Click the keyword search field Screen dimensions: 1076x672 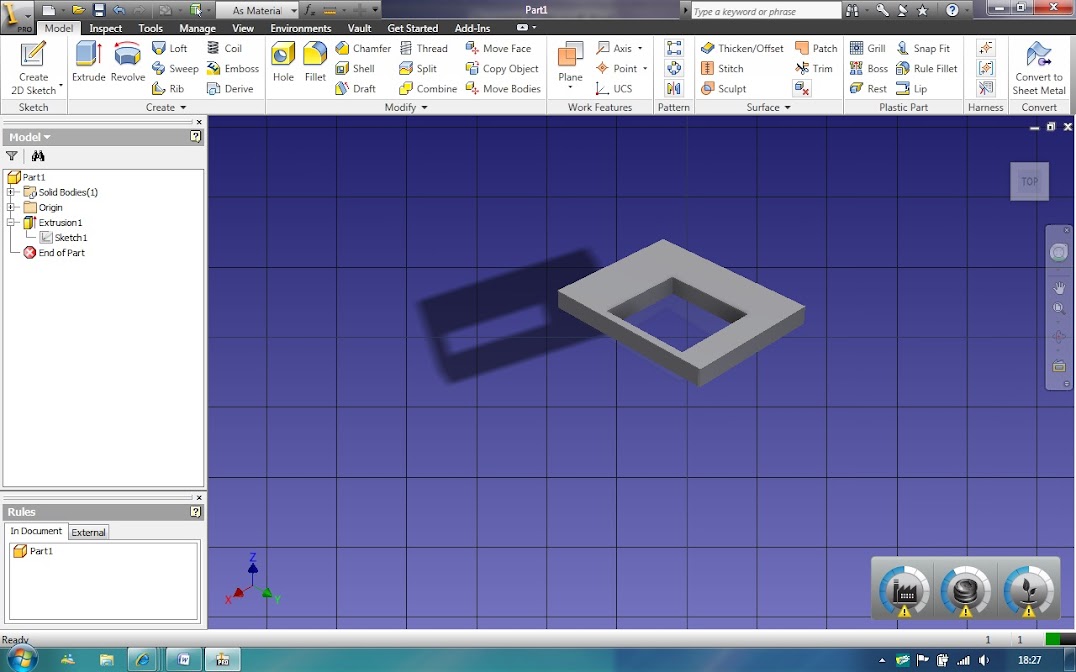pyautogui.click(x=764, y=11)
